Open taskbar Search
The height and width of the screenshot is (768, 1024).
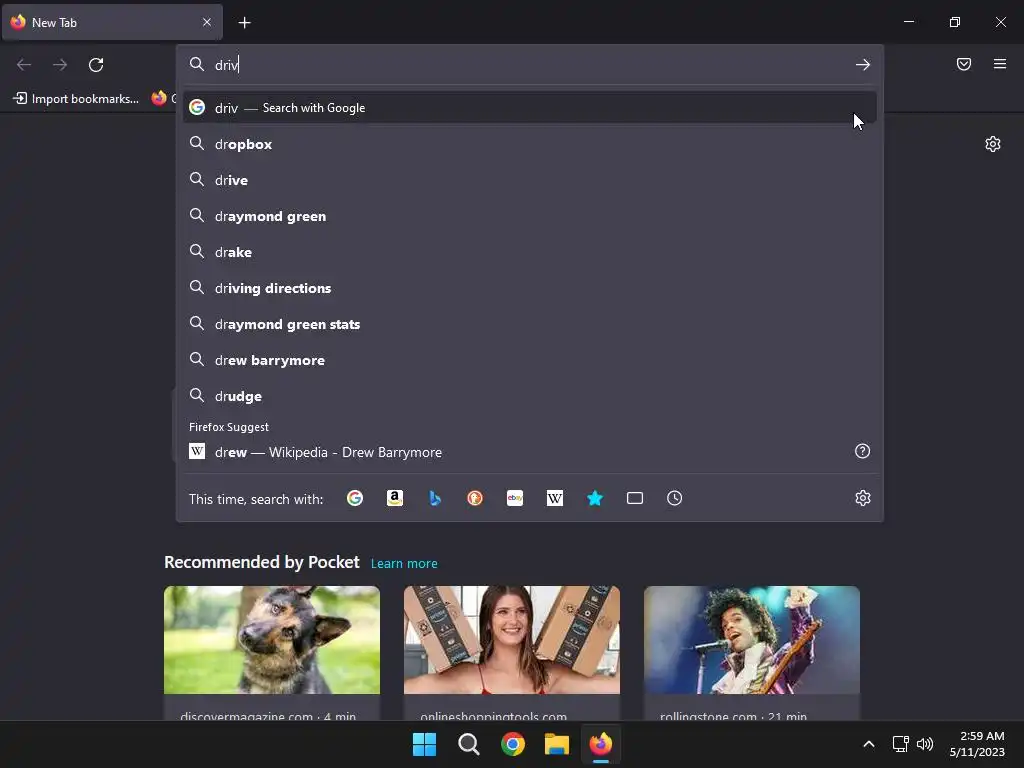click(468, 744)
